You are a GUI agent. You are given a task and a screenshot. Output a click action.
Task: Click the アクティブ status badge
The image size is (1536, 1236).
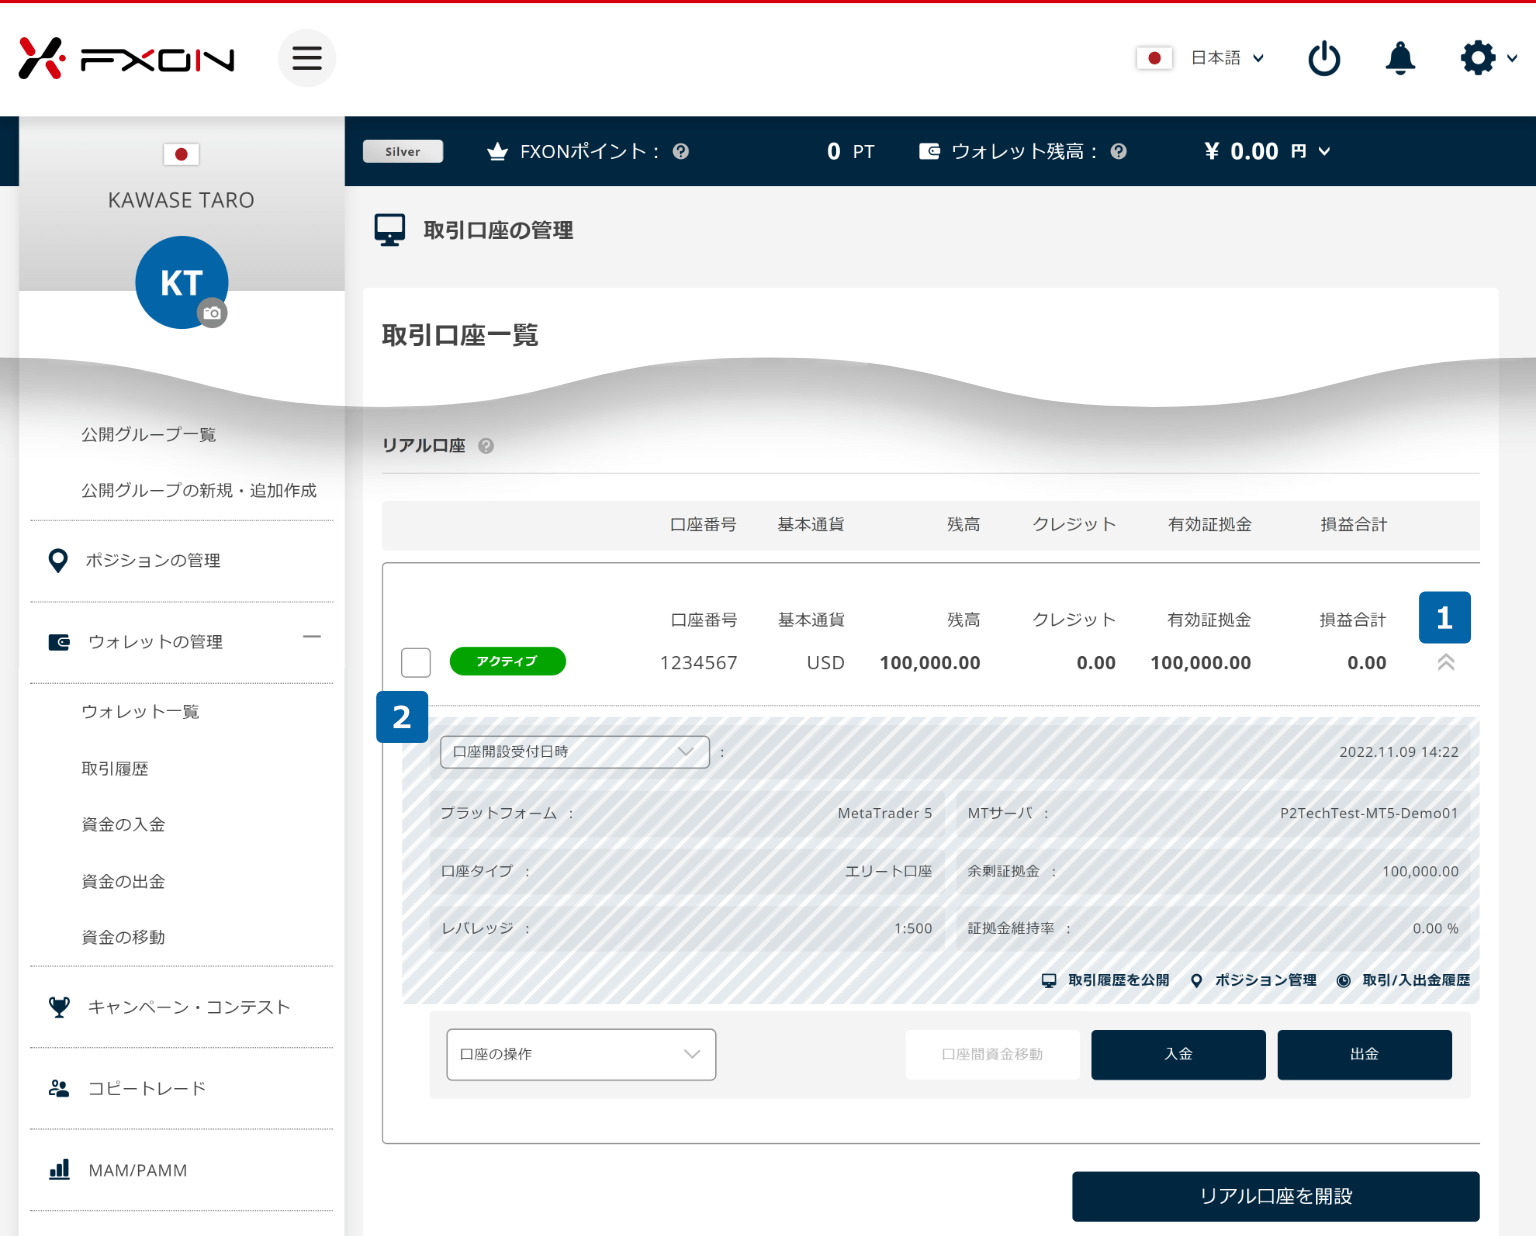click(508, 661)
